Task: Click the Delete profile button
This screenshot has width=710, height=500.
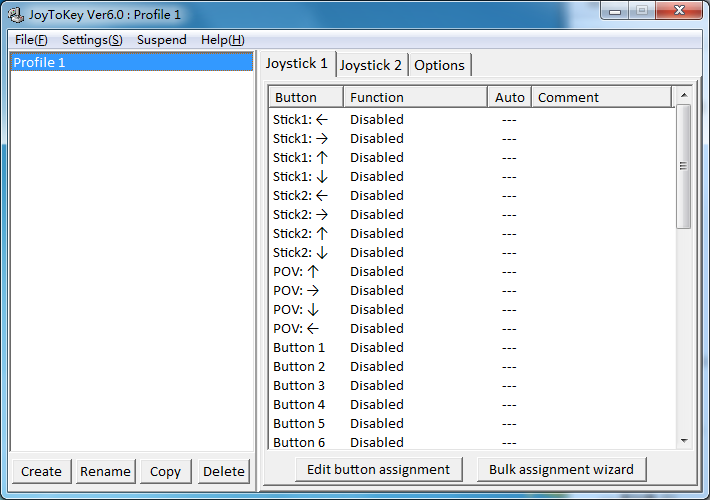Action: (224, 471)
